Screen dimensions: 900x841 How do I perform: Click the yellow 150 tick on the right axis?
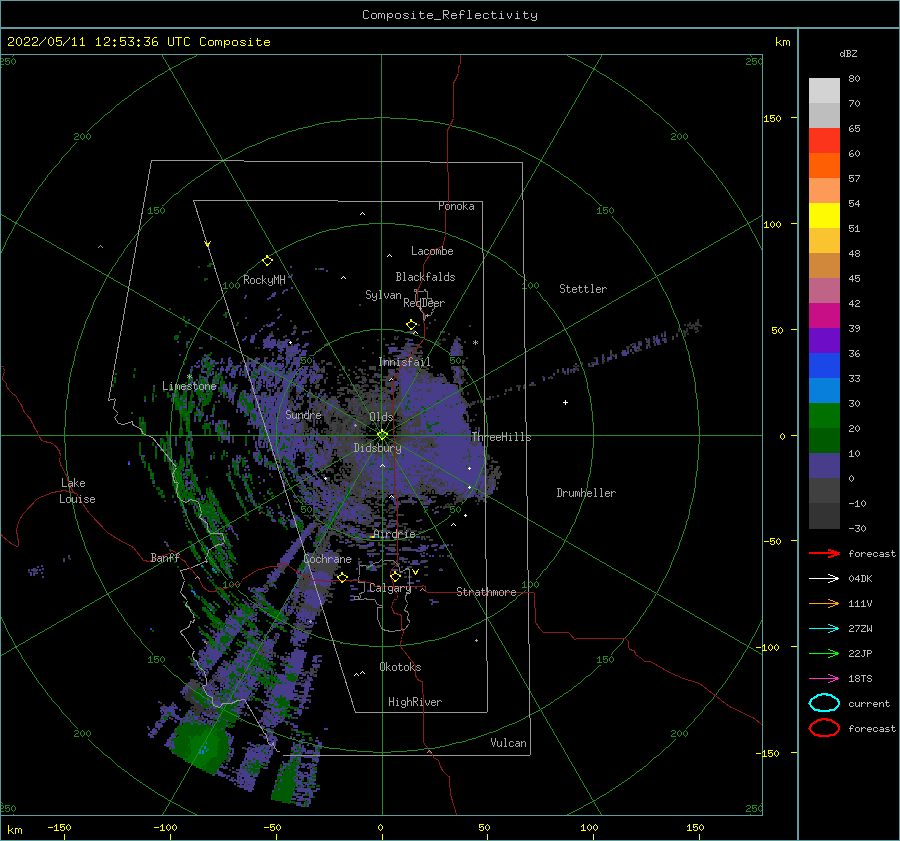point(772,118)
